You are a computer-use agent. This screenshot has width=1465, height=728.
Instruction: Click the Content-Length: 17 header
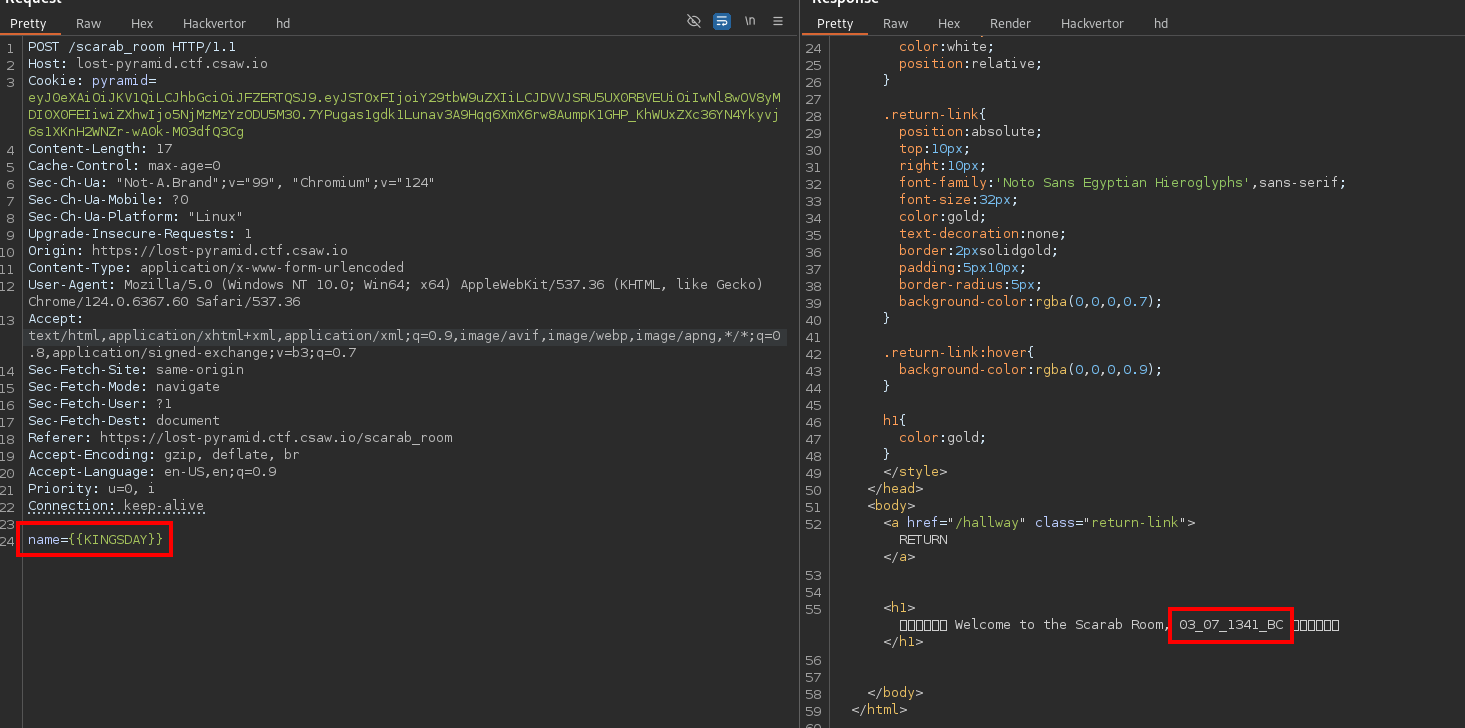tap(100, 148)
